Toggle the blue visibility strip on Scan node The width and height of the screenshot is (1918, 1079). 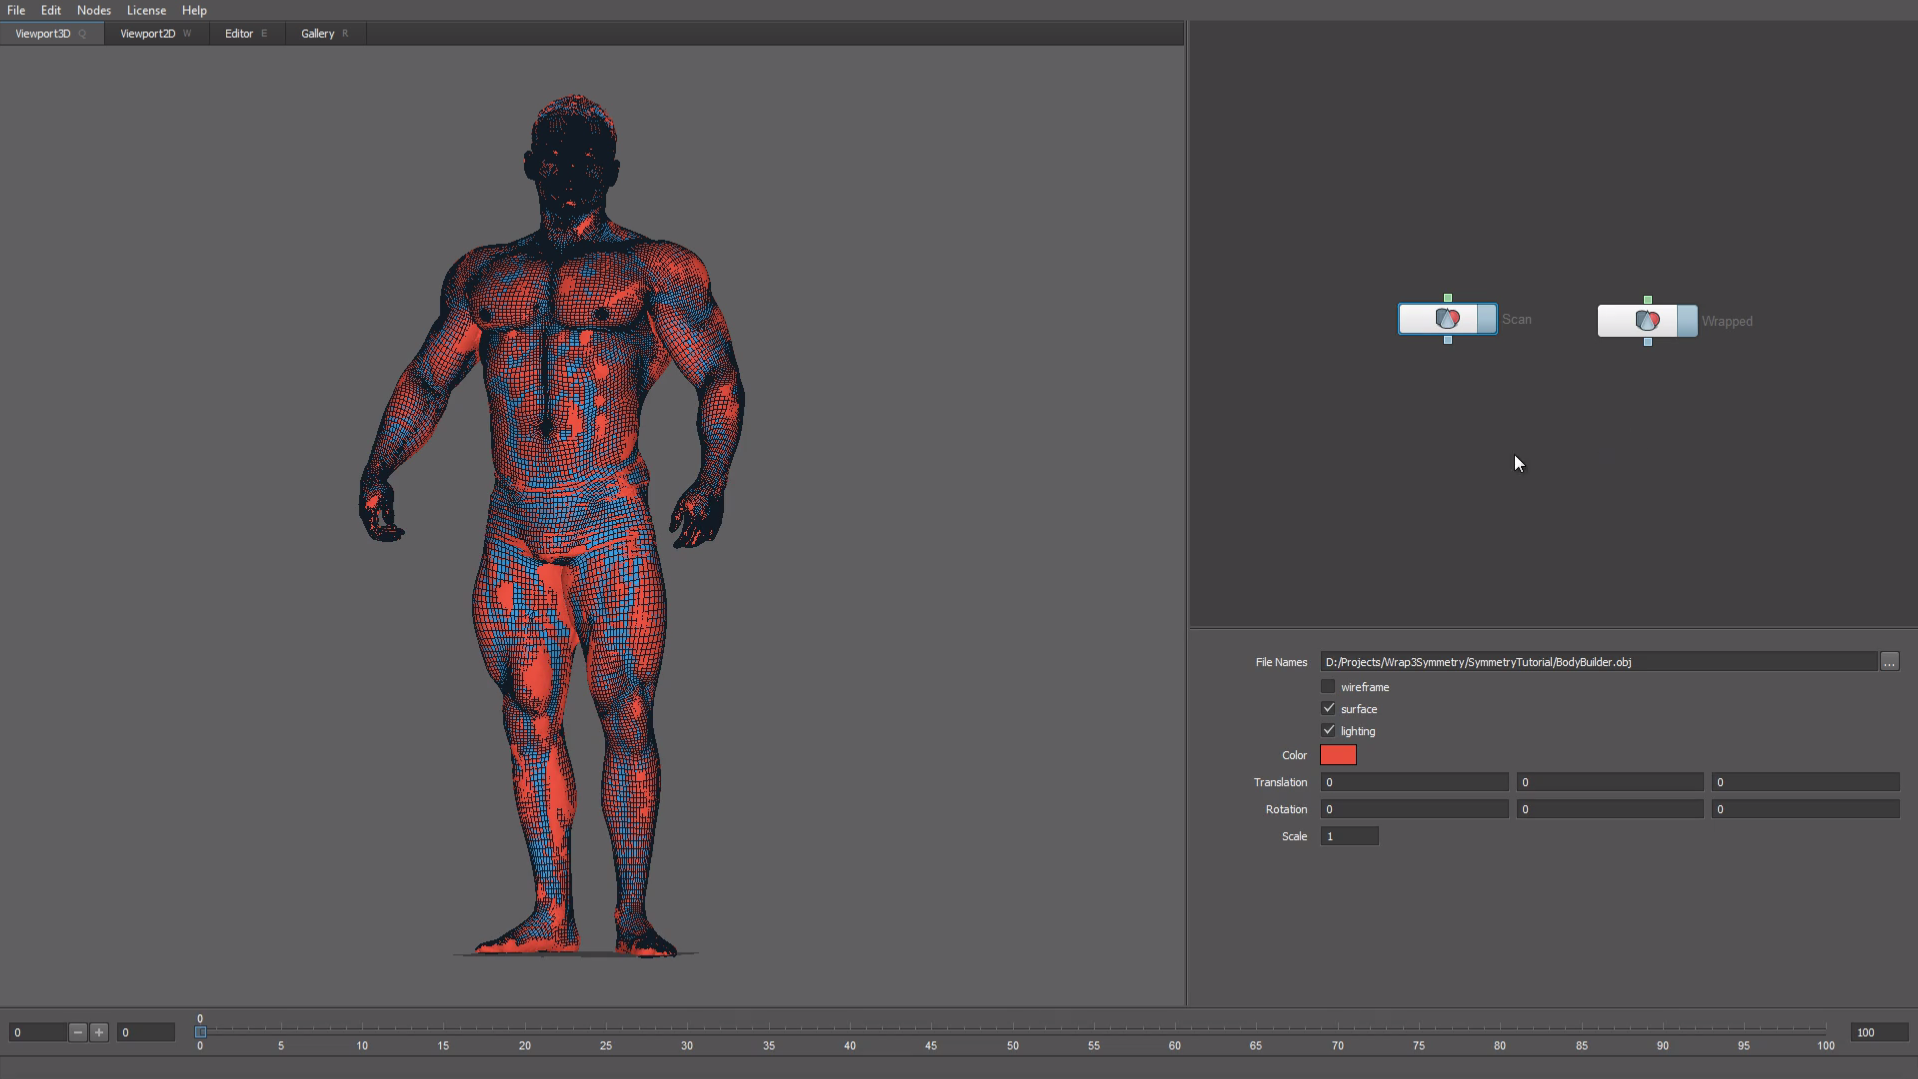click(1487, 319)
